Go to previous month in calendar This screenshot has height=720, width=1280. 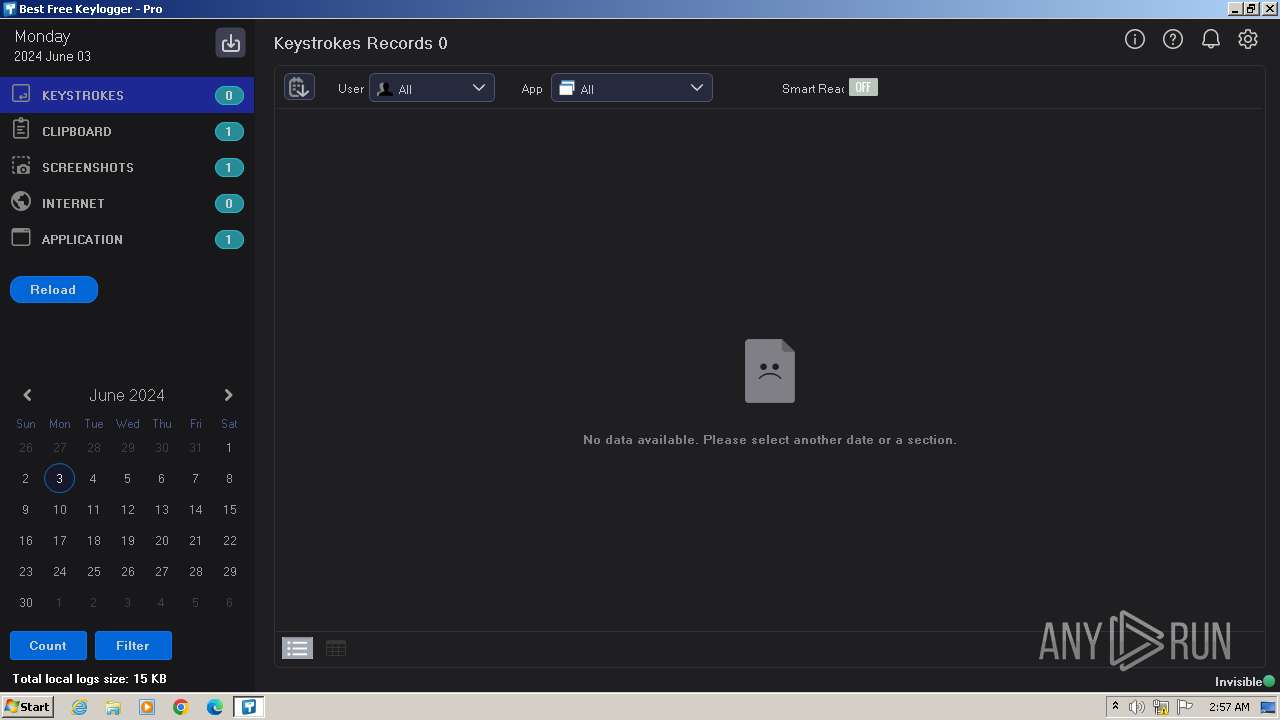click(x=27, y=395)
